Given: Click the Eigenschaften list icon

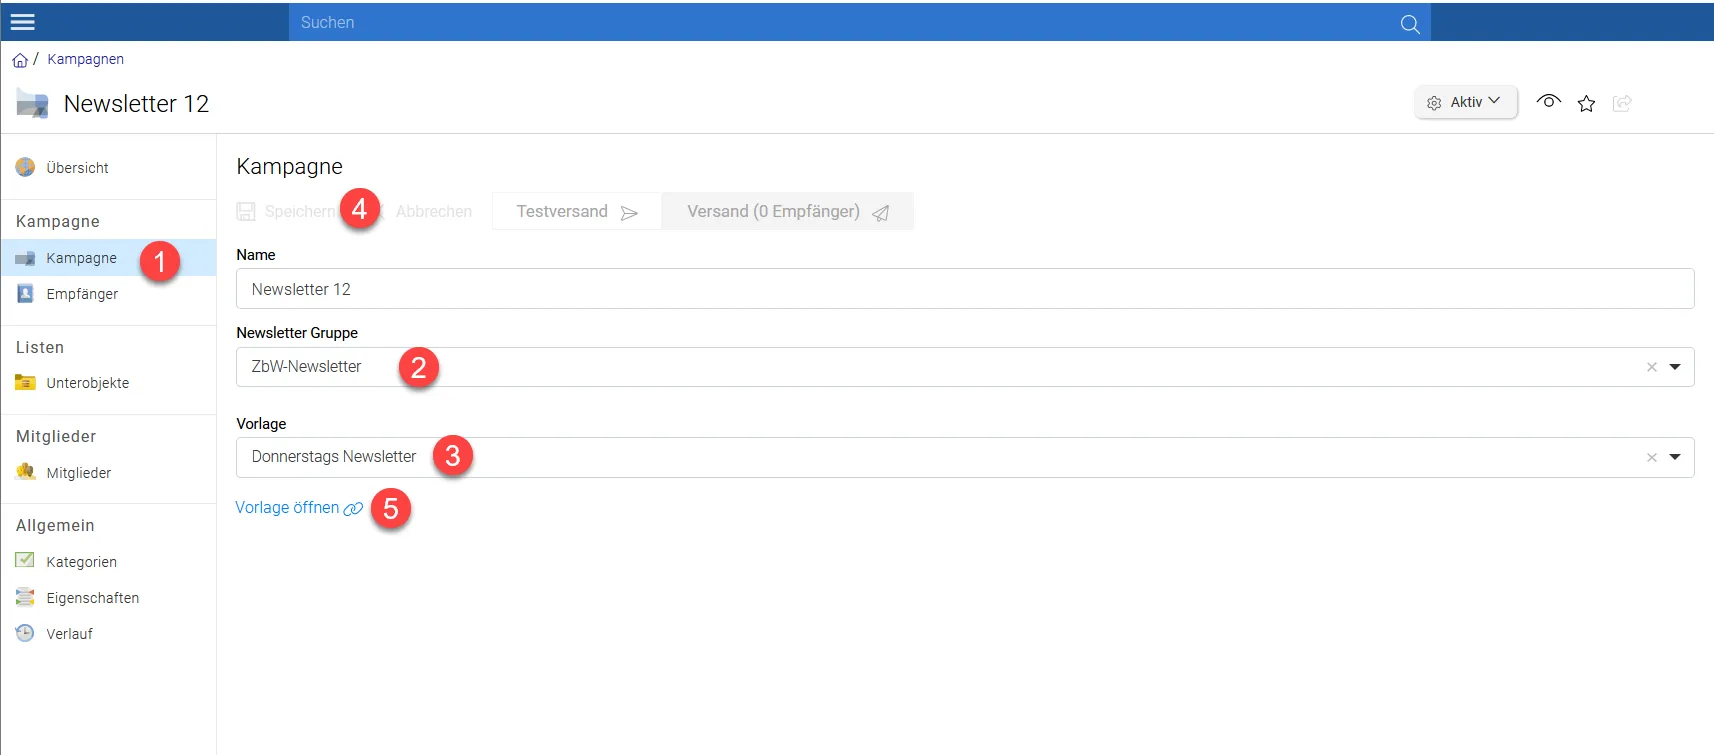Looking at the screenshot, I should point(25,597).
